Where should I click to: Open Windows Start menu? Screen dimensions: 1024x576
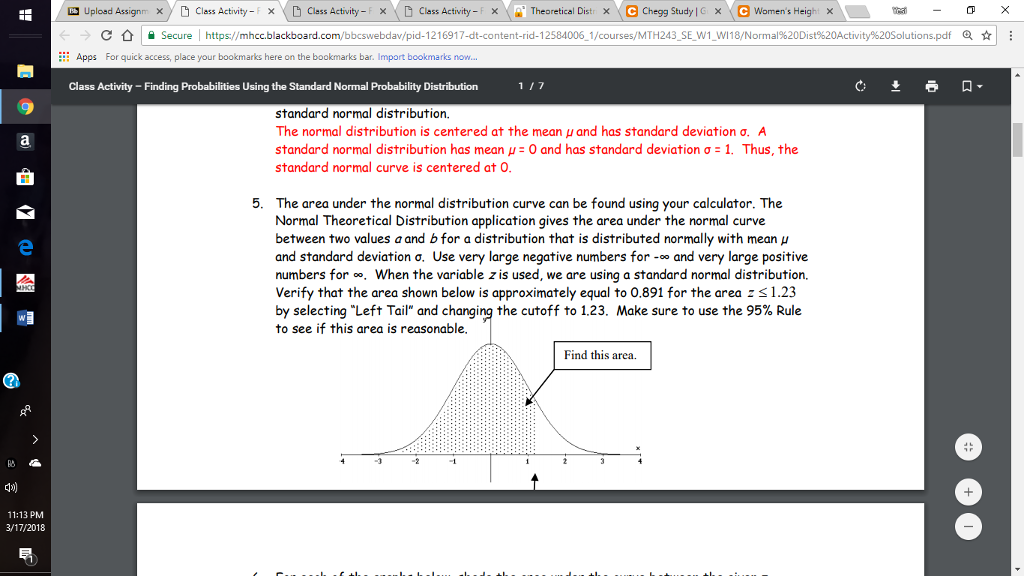pos(25,14)
